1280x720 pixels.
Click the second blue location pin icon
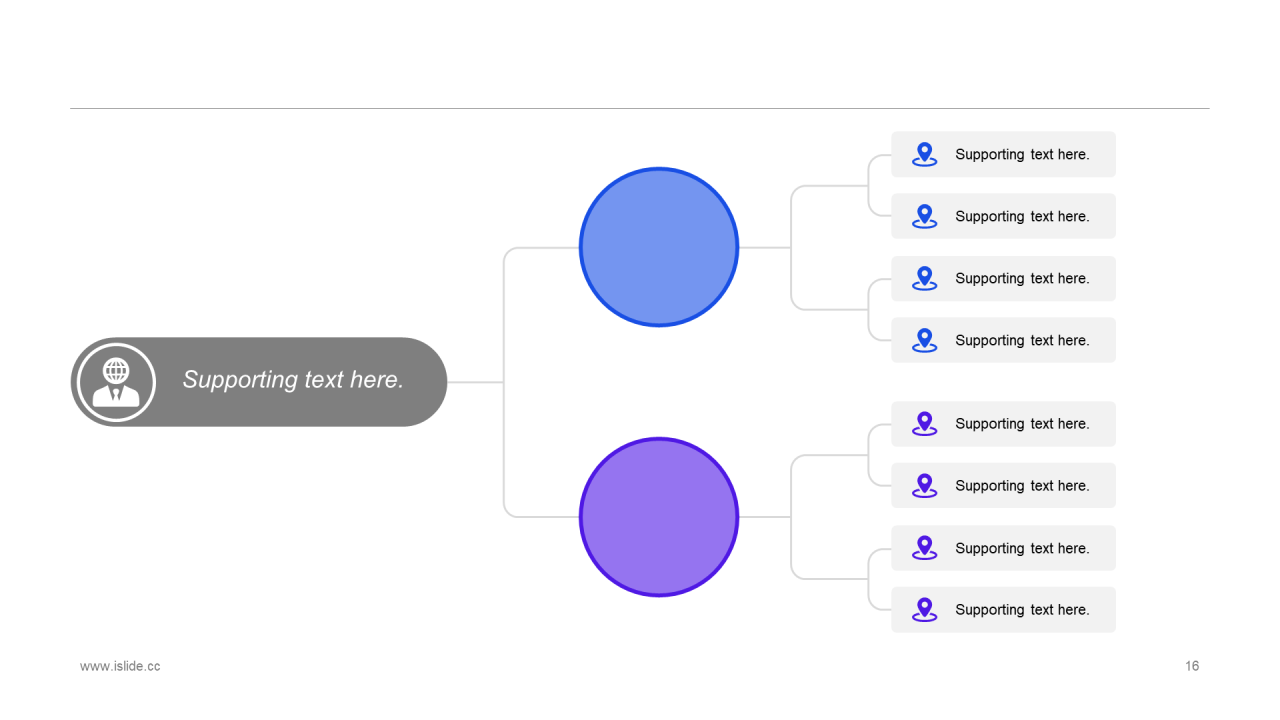point(925,216)
